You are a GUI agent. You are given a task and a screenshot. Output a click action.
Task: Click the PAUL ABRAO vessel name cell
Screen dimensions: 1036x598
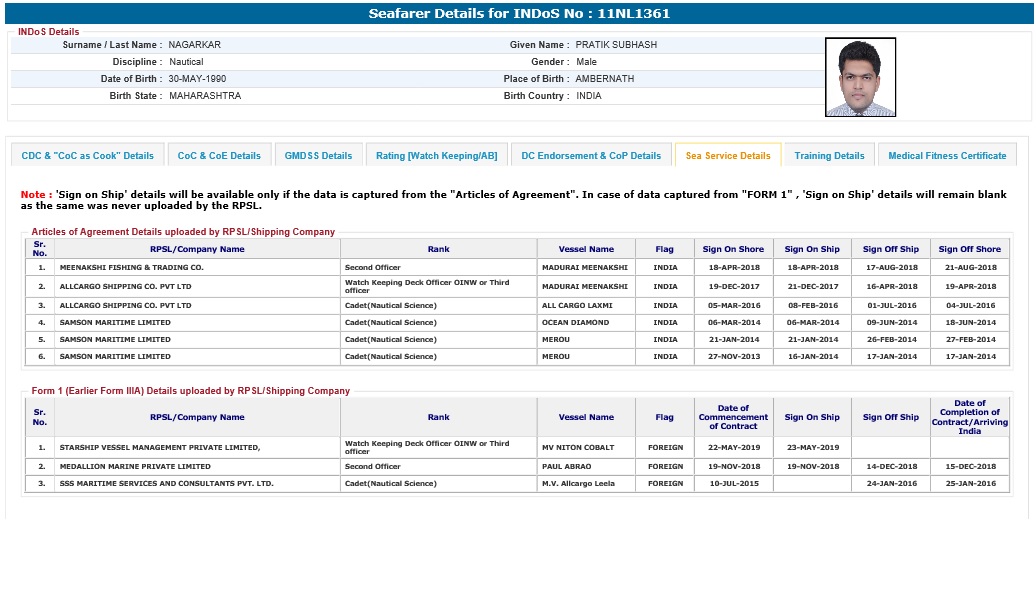pyautogui.click(x=566, y=466)
